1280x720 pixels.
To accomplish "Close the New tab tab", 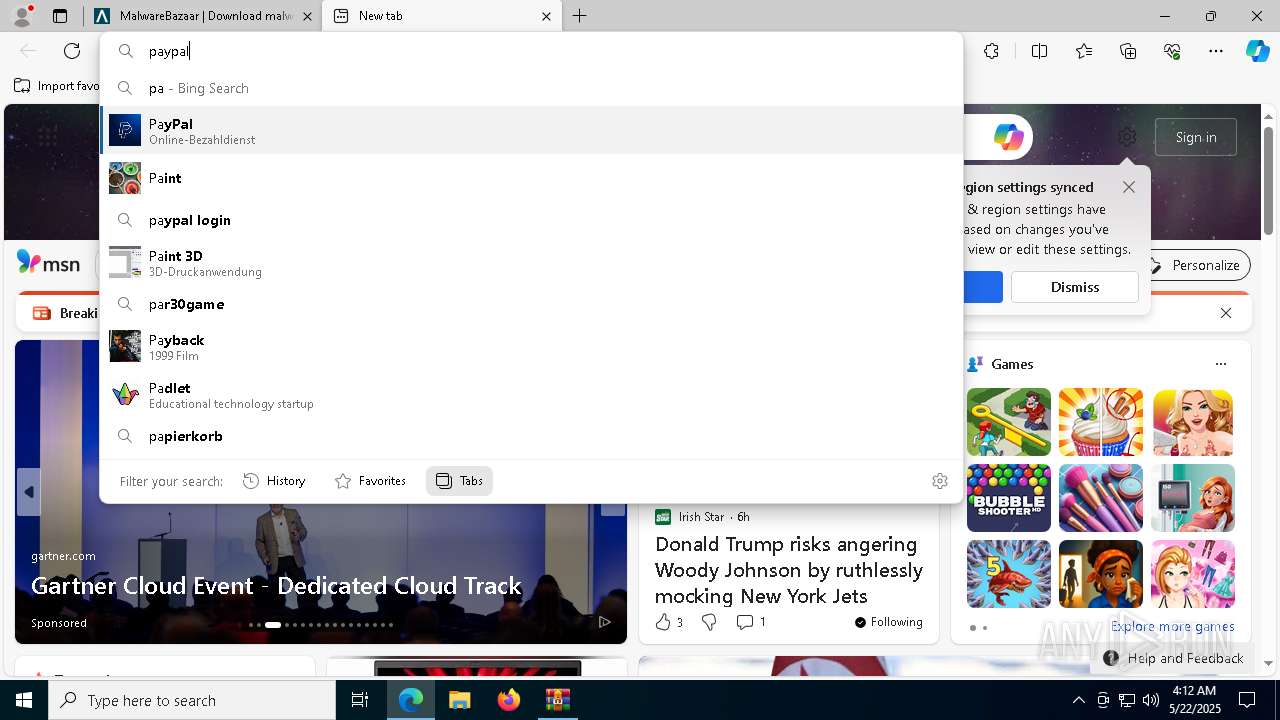I will tap(546, 16).
